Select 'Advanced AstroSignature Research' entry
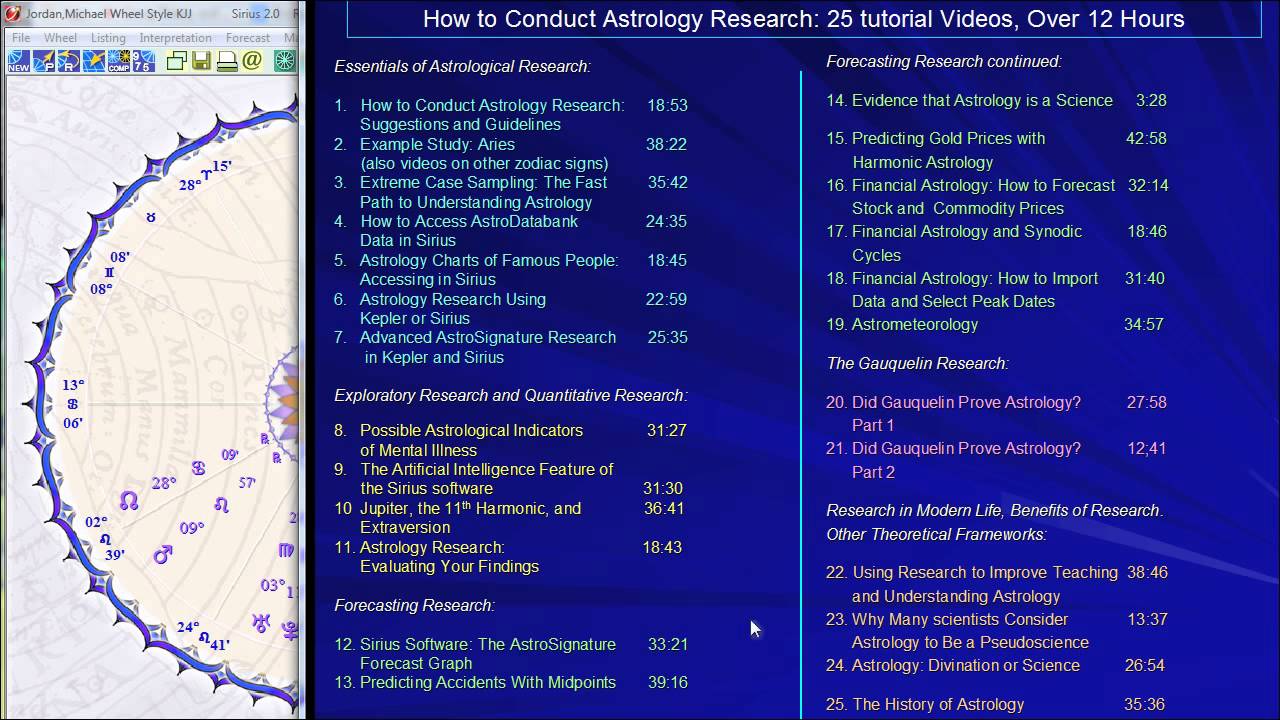Viewport: 1280px width, 720px height. click(x=488, y=347)
